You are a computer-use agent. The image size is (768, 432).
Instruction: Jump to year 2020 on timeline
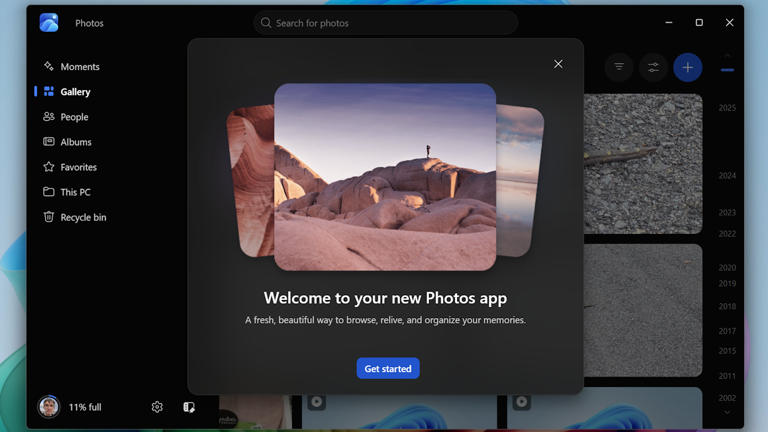pyautogui.click(x=727, y=267)
